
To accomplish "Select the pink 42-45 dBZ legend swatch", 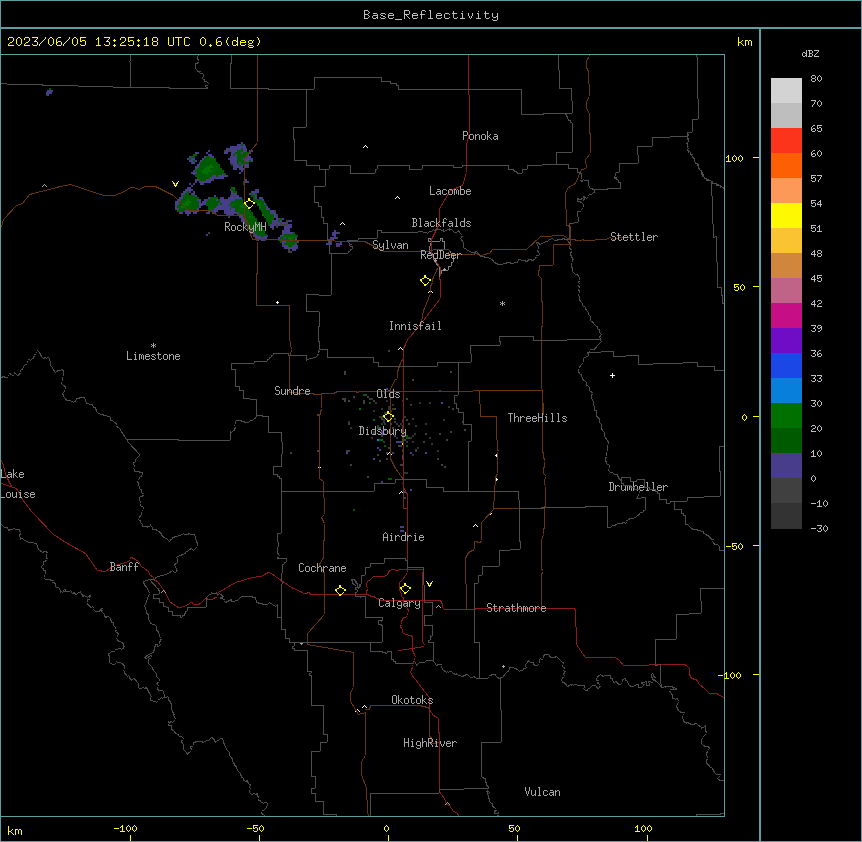I will [786, 291].
